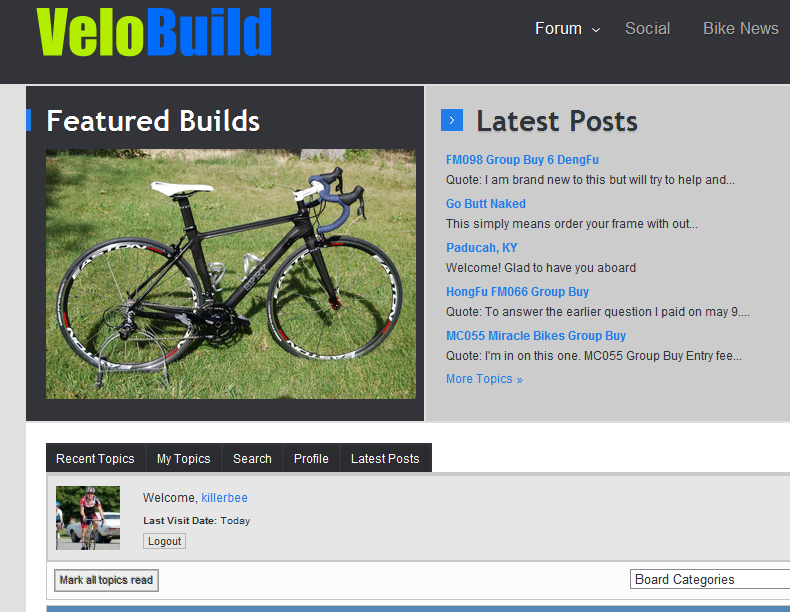Open the Go Butt Naked post
The width and height of the screenshot is (790, 612).
point(486,203)
